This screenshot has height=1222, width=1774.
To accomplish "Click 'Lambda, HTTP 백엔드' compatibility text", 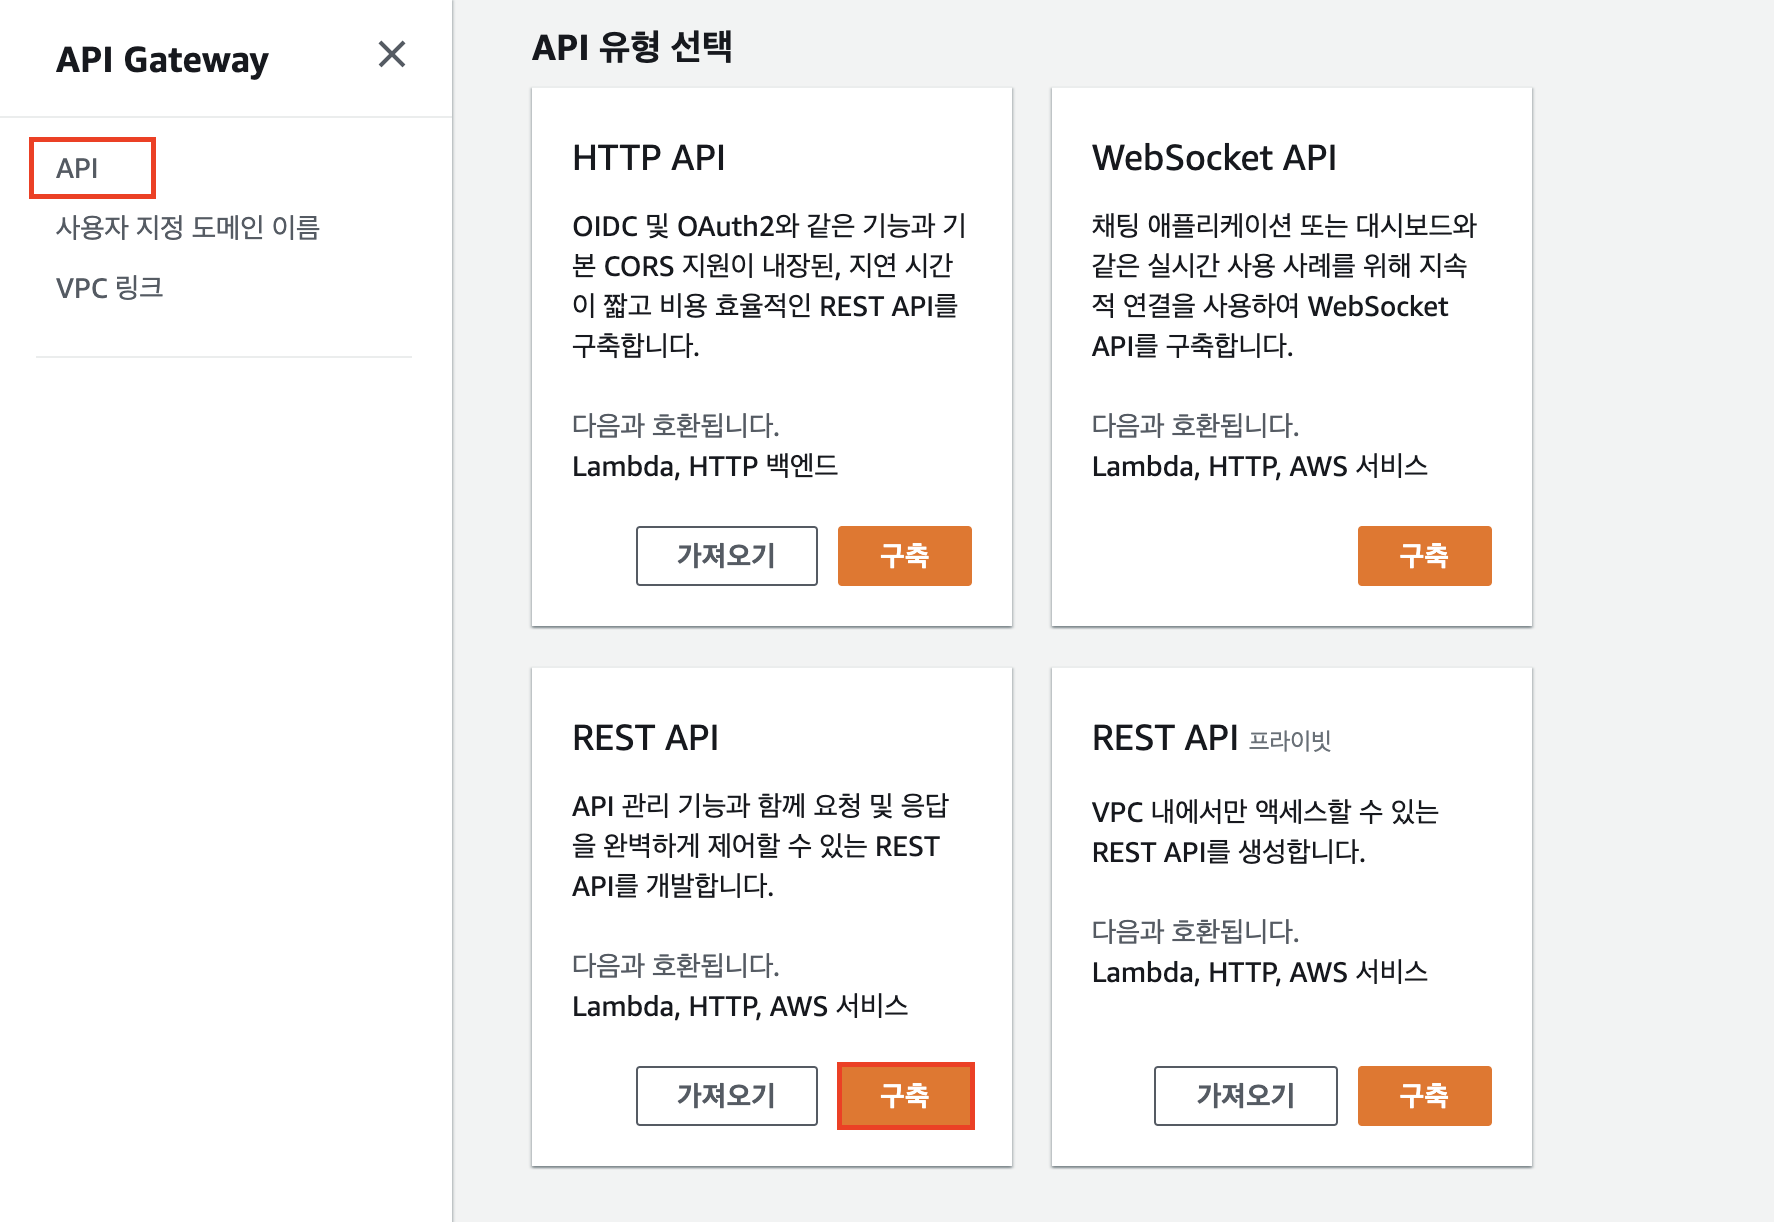I will 705,466.
